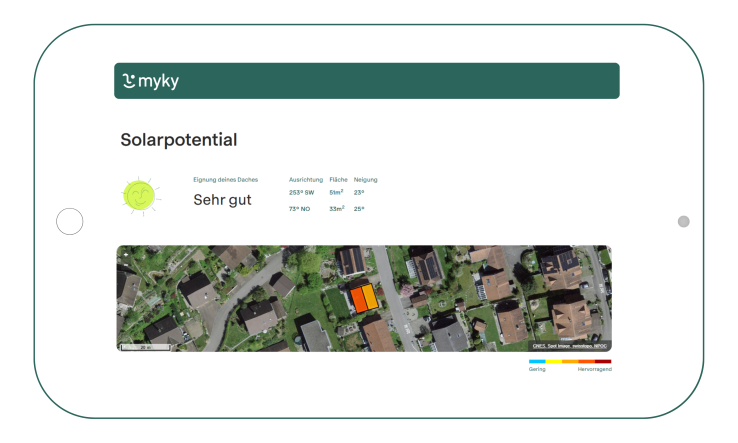
Task: Select the red-orange highlighted roof segment
Action: pos(359,300)
